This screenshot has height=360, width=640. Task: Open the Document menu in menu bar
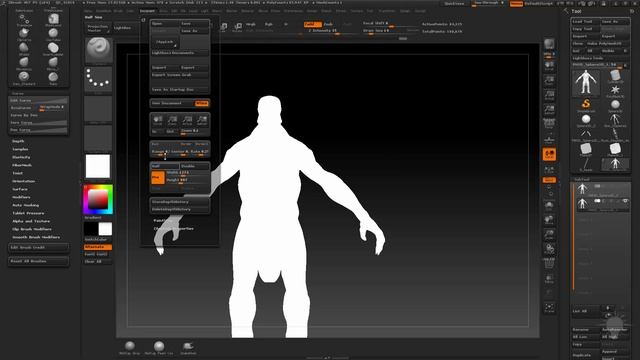pos(147,11)
